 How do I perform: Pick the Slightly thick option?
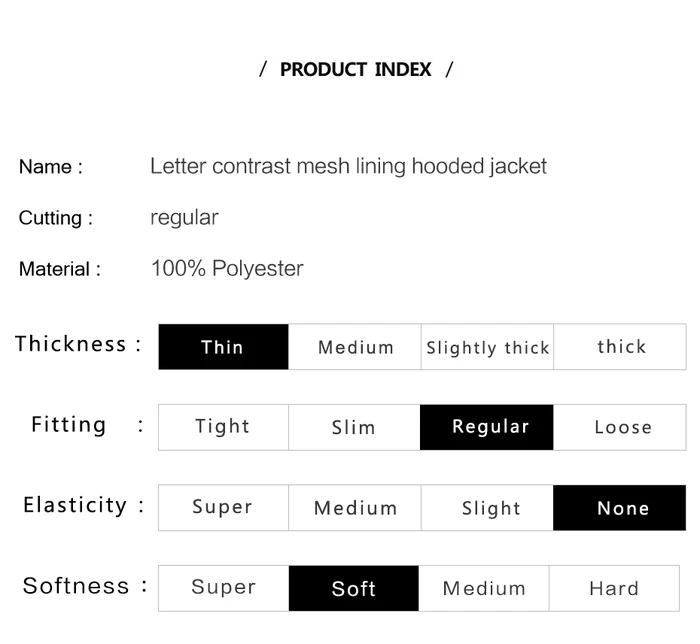point(488,347)
